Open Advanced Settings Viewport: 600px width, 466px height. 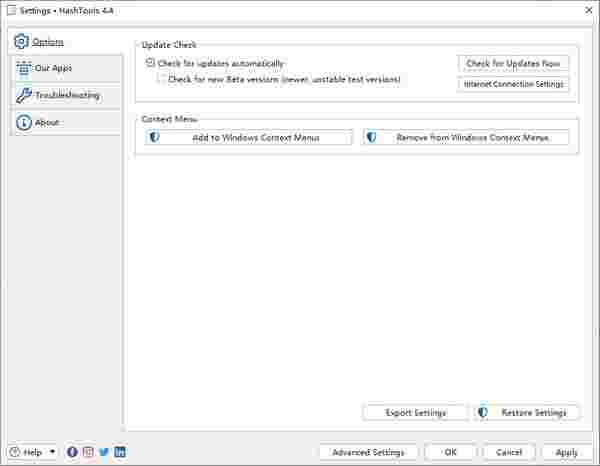(x=368, y=452)
